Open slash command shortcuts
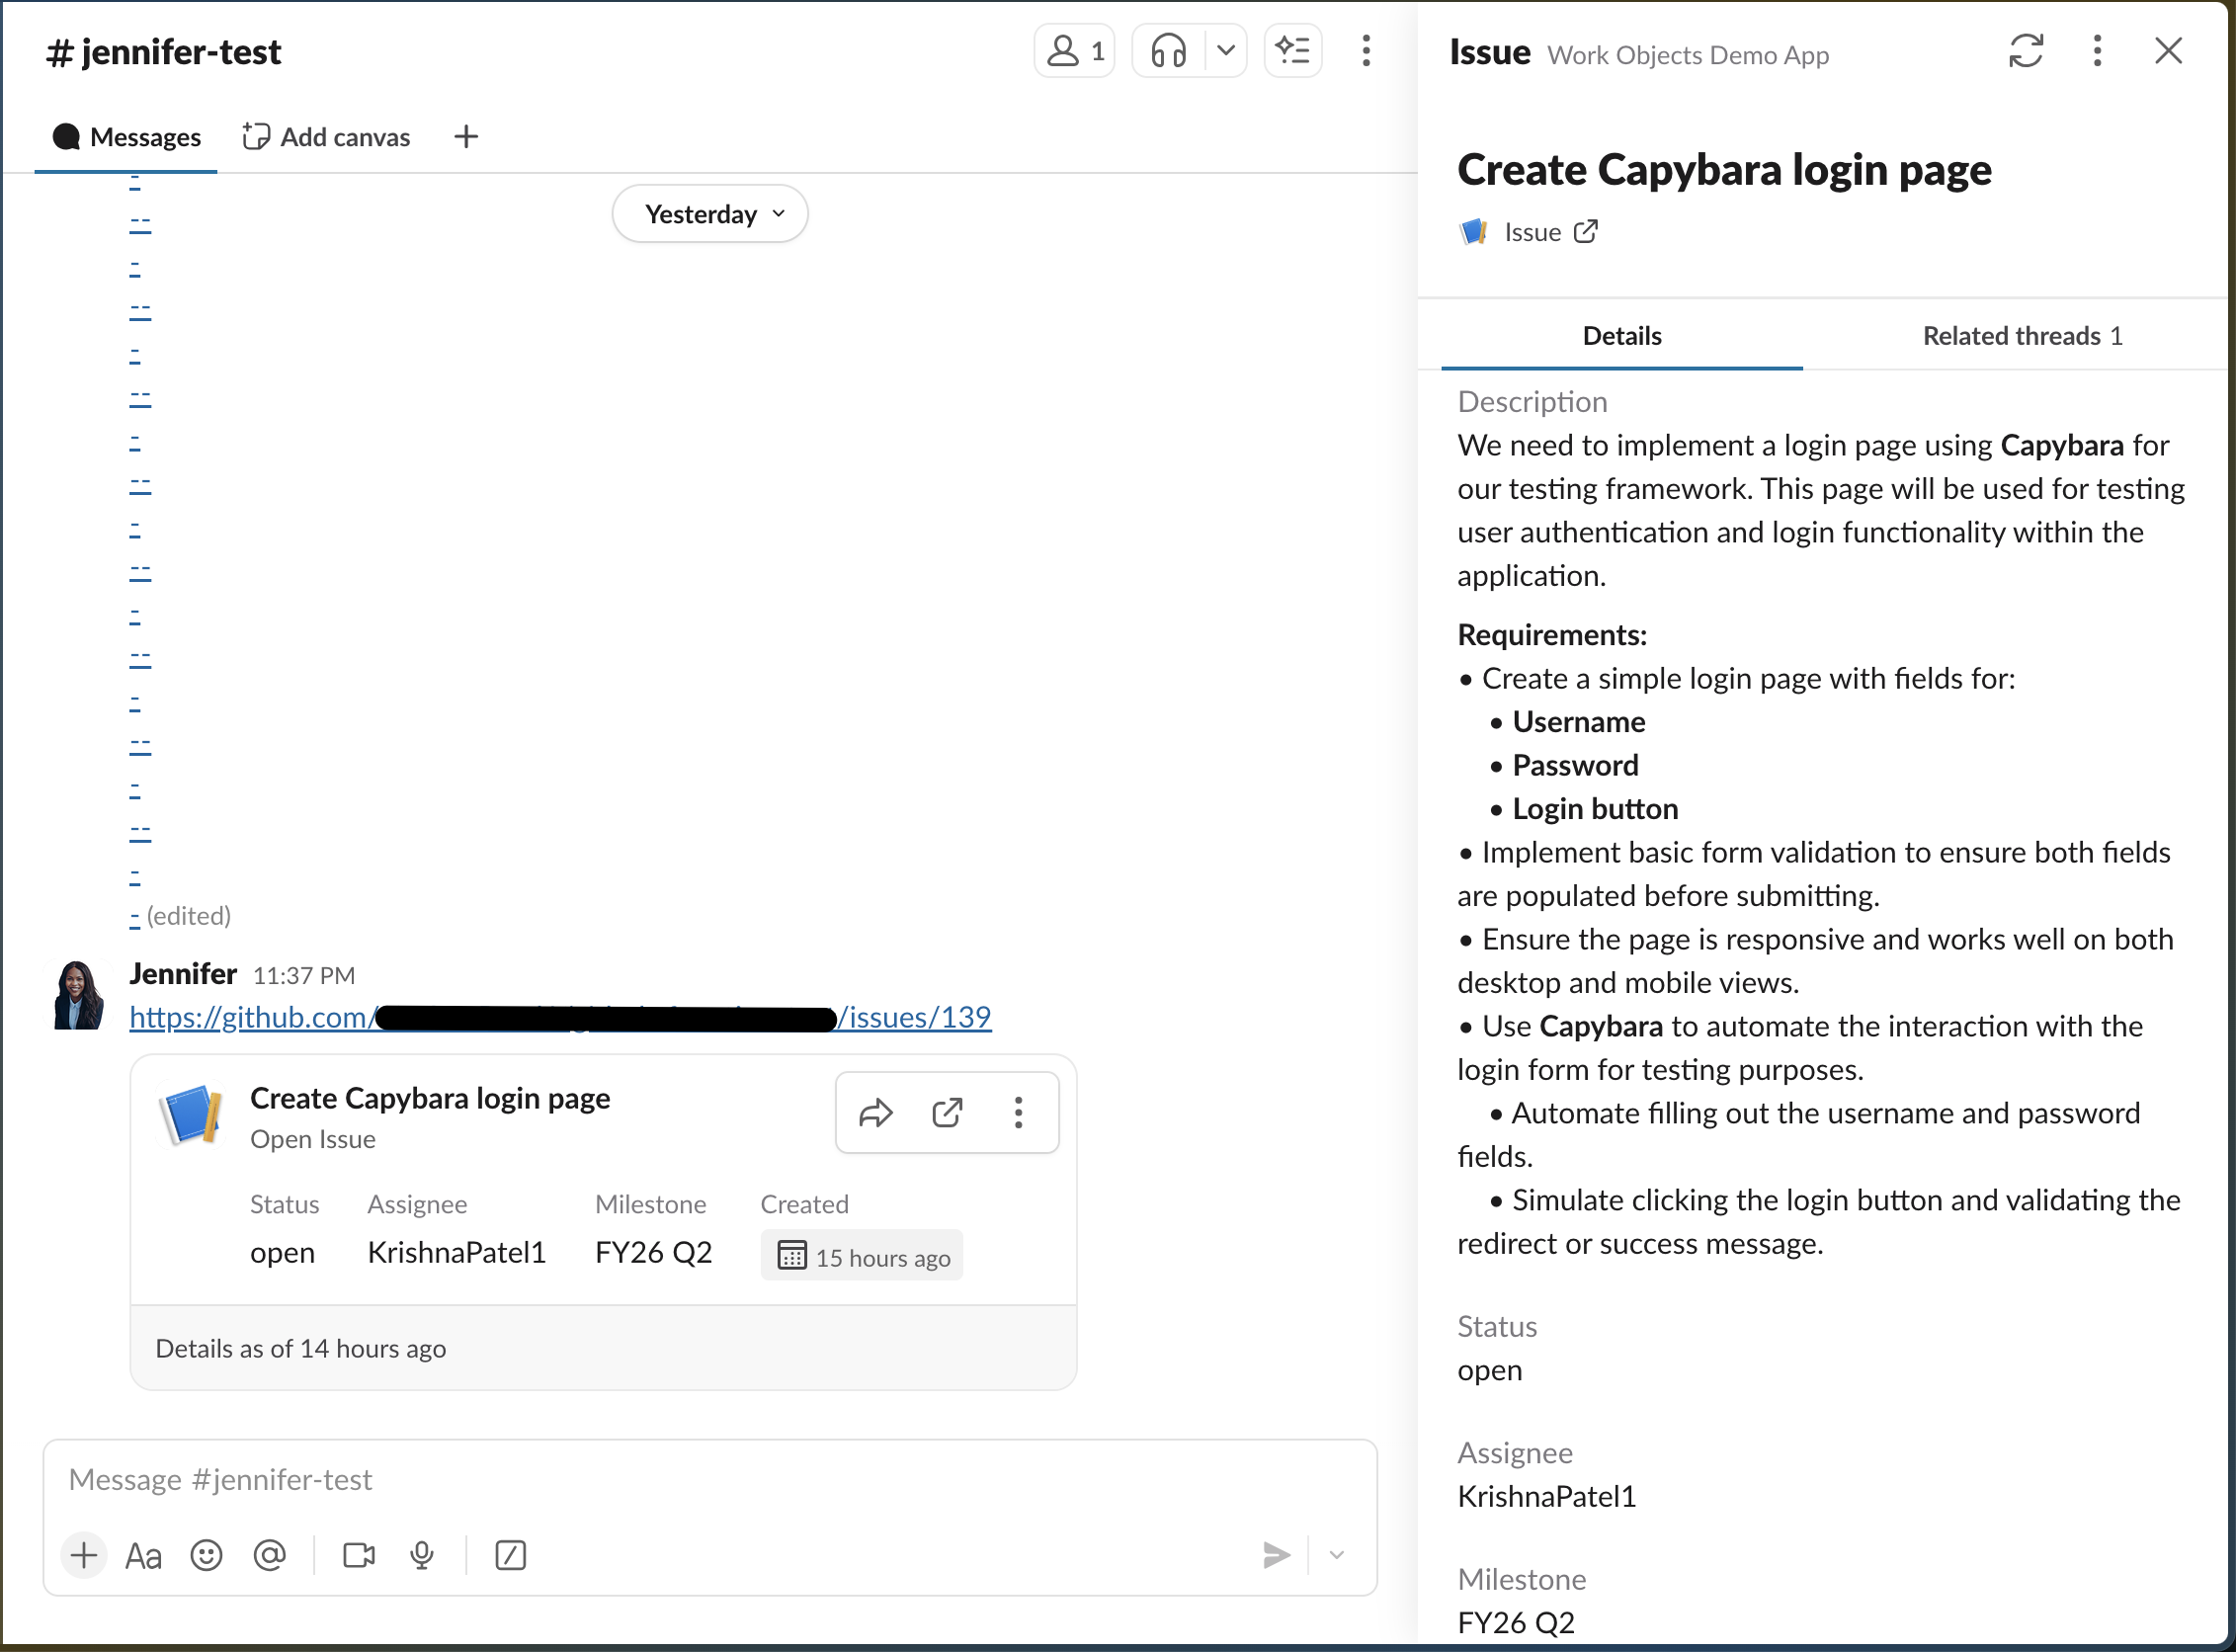The width and height of the screenshot is (2236, 1652). pyautogui.click(x=510, y=1555)
